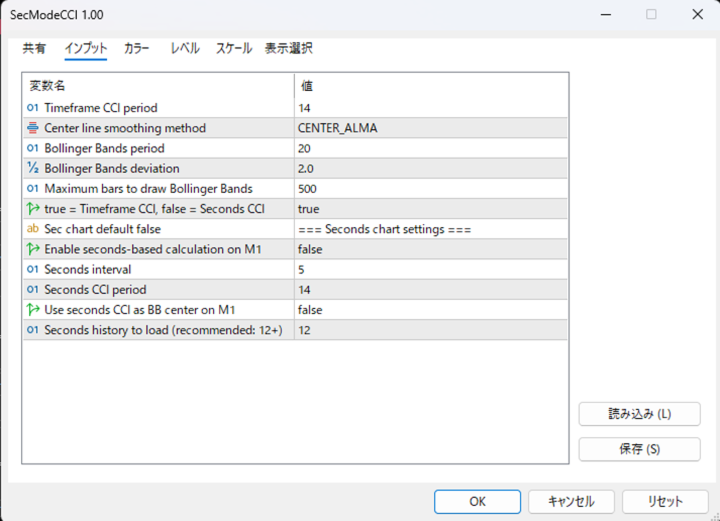Select true = Timeframe CCI, false = Seconds CCI label
The width and height of the screenshot is (720, 521).
point(154,209)
